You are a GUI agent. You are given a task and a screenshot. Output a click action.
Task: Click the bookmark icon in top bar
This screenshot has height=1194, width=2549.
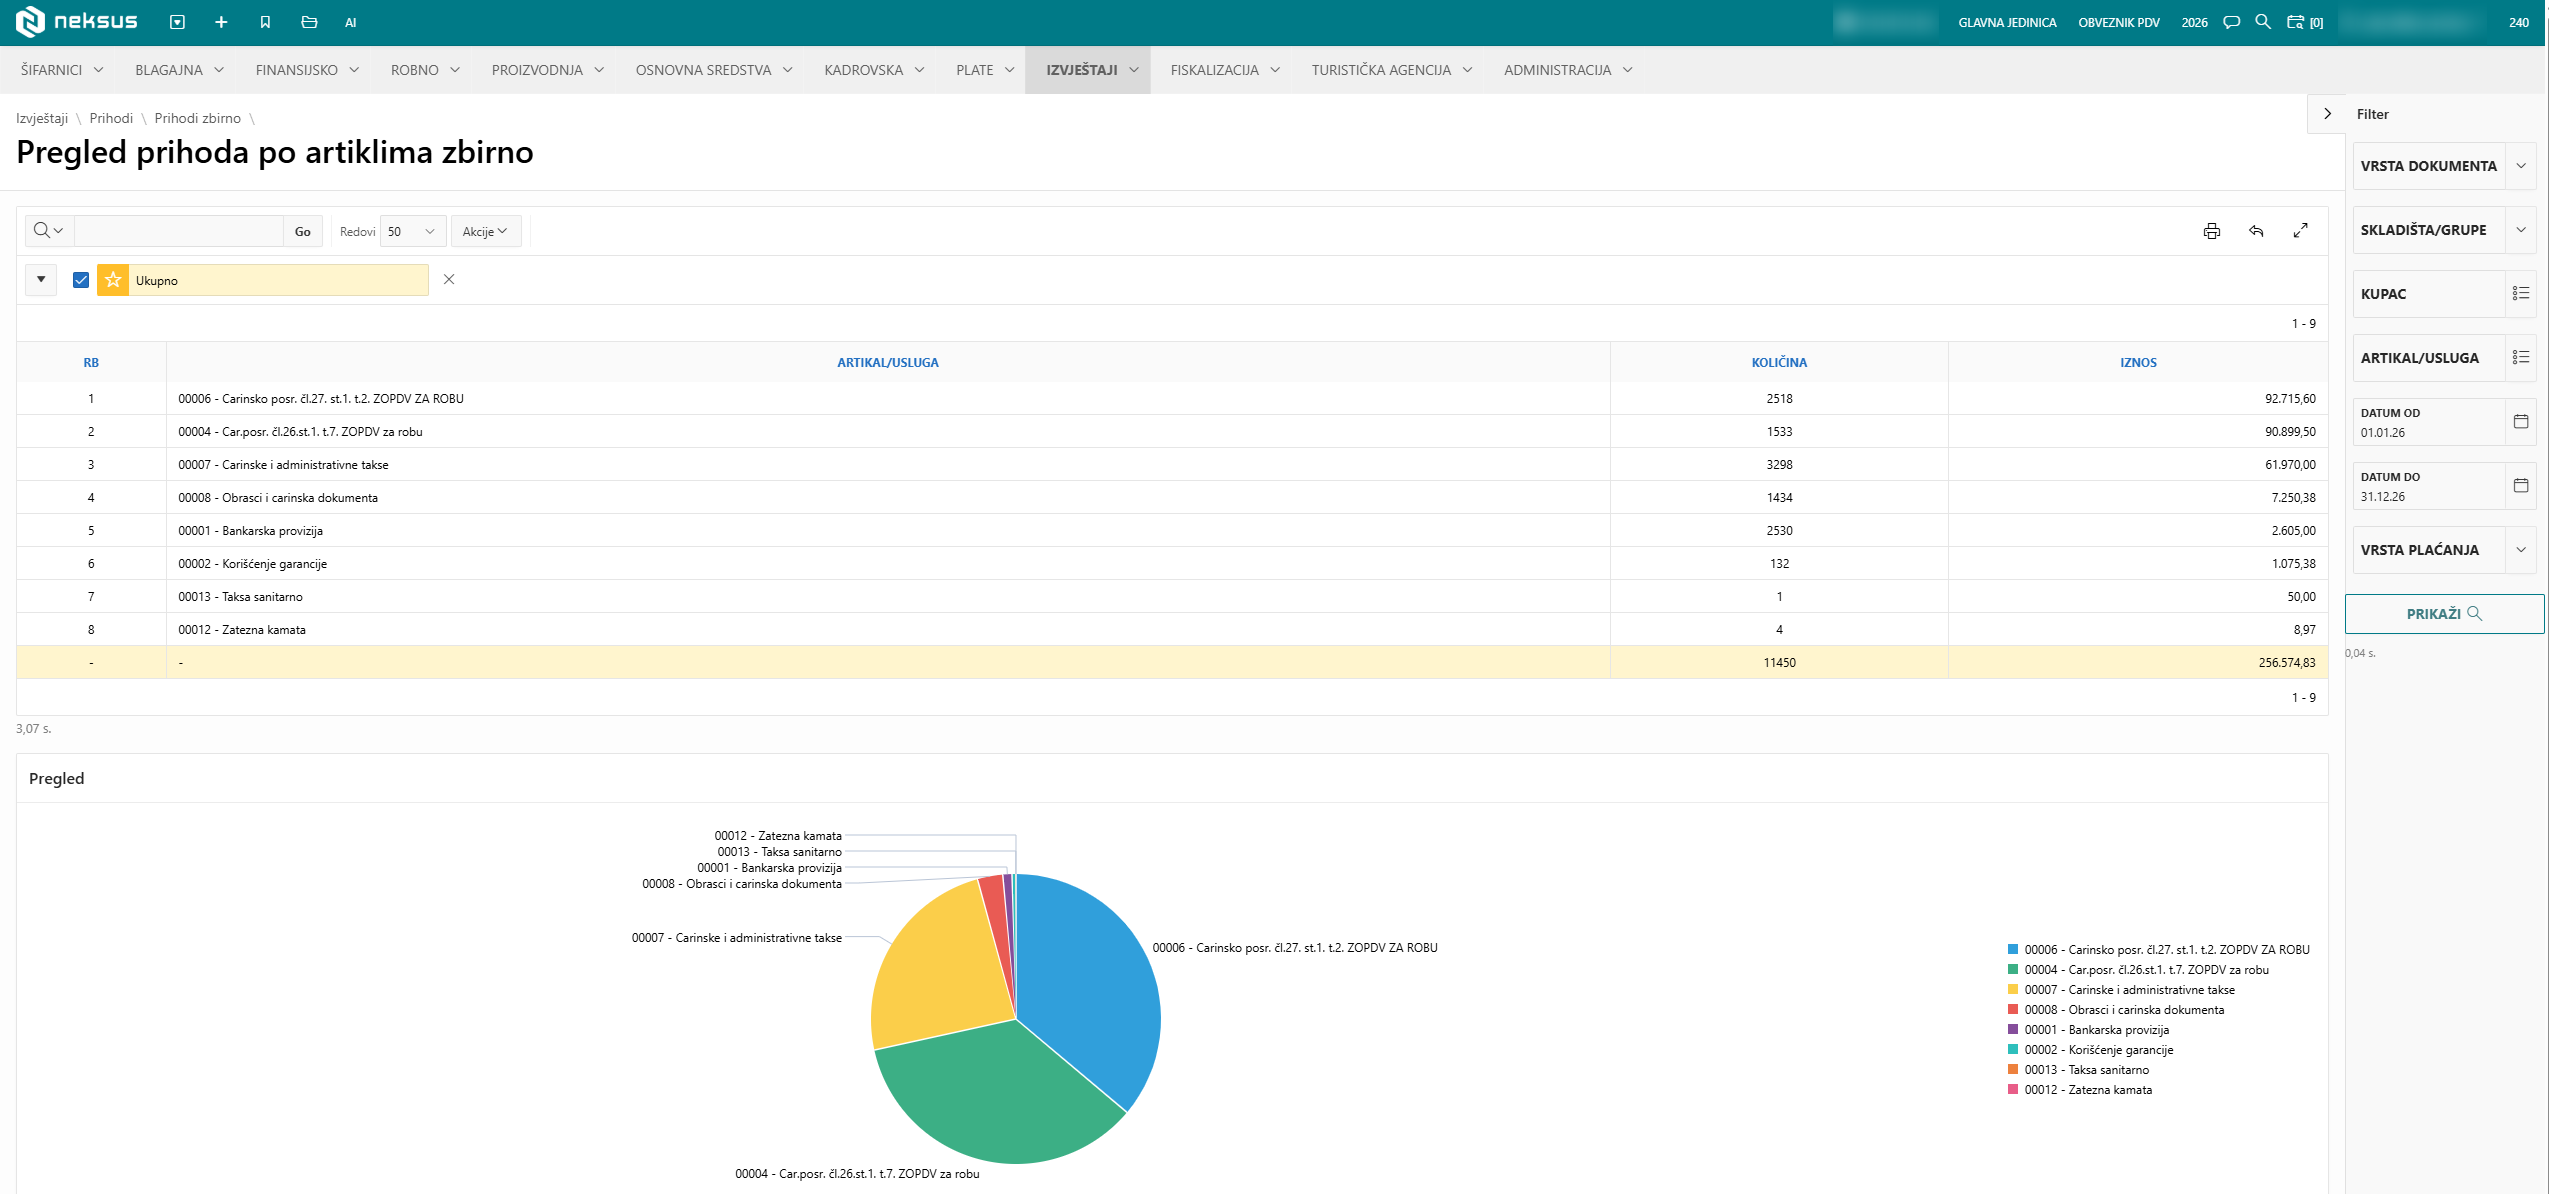tap(265, 22)
